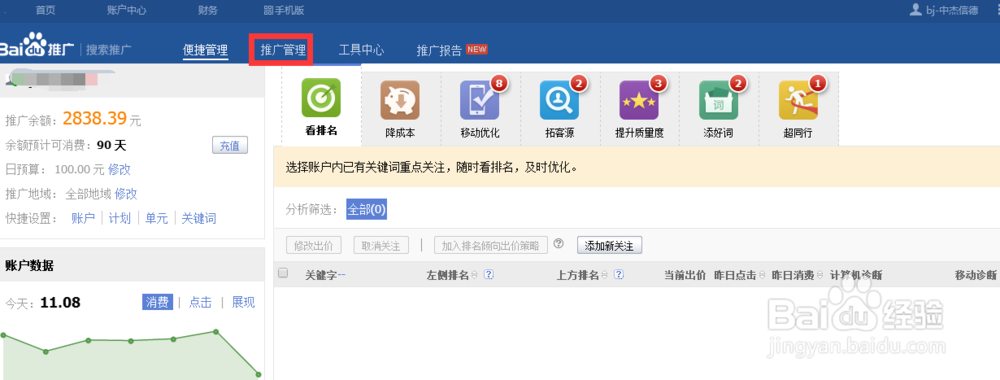Image resolution: width=1000 pixels, height=380 pixels.
Task: Switch to 便捷管理 tab
Action: pyautogui.click(x=205, y=50)
